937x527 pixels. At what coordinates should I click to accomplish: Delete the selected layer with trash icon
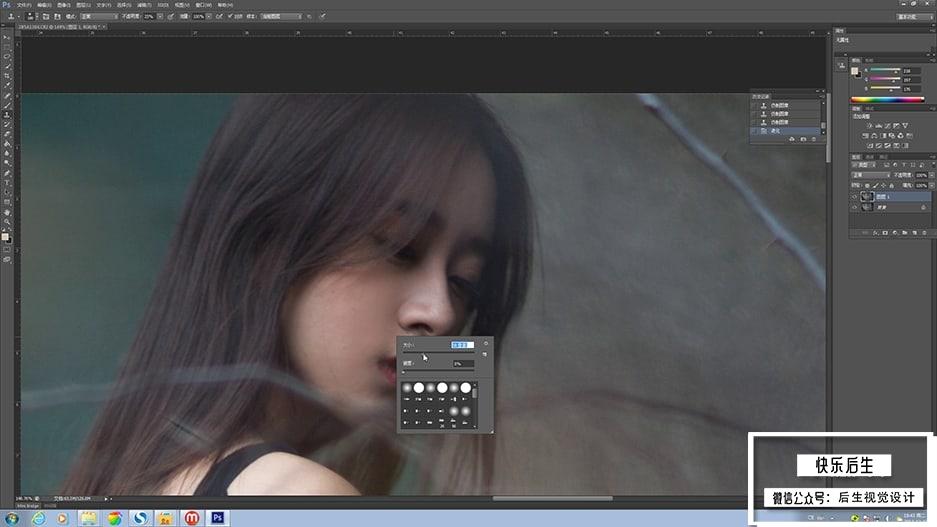coord(924,232)
